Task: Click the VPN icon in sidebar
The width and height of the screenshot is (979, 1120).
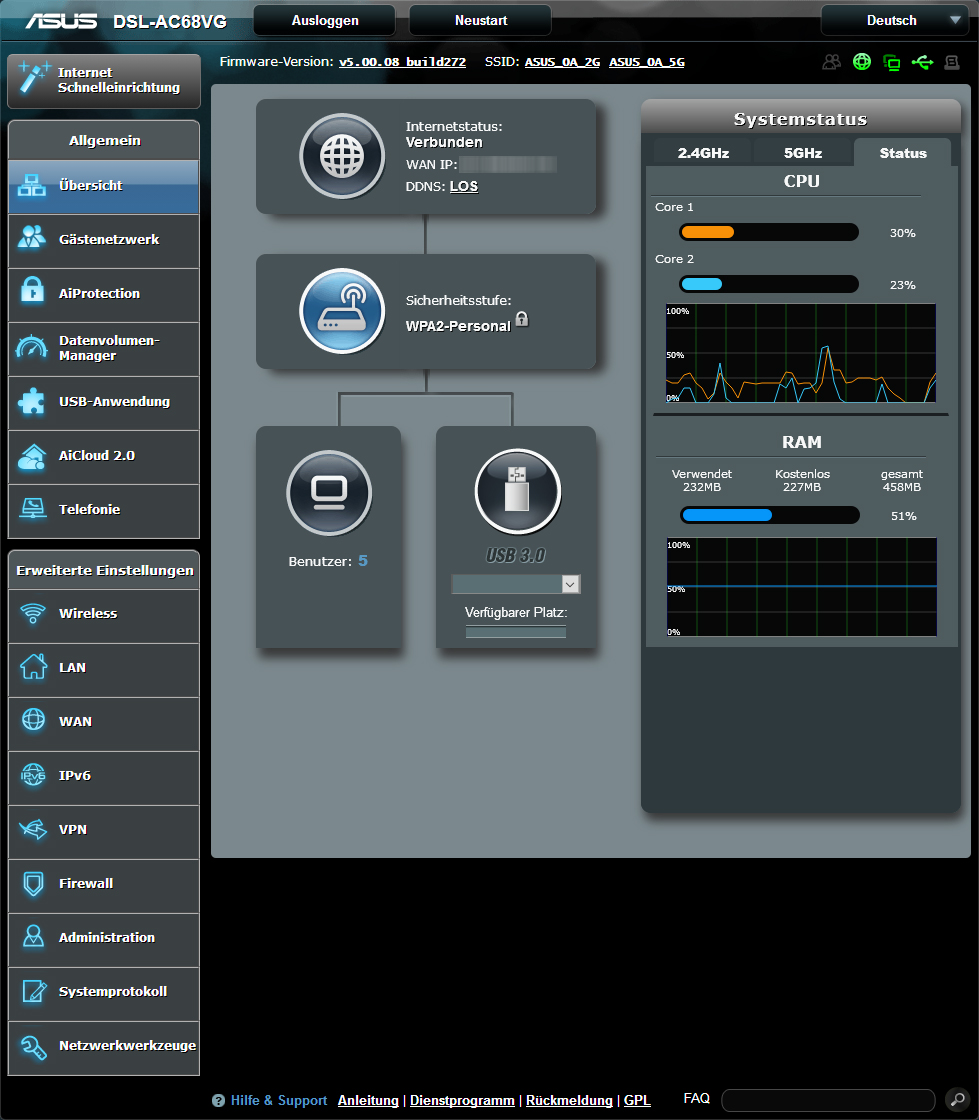Action: [x=33, y=829]
